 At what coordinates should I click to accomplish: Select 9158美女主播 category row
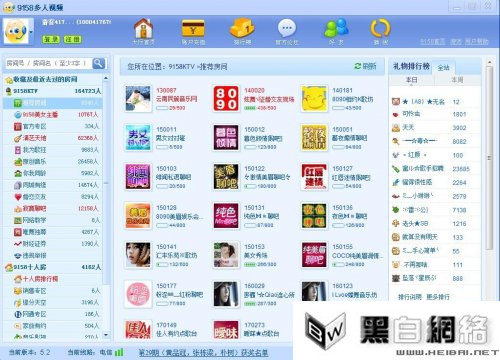53,115
